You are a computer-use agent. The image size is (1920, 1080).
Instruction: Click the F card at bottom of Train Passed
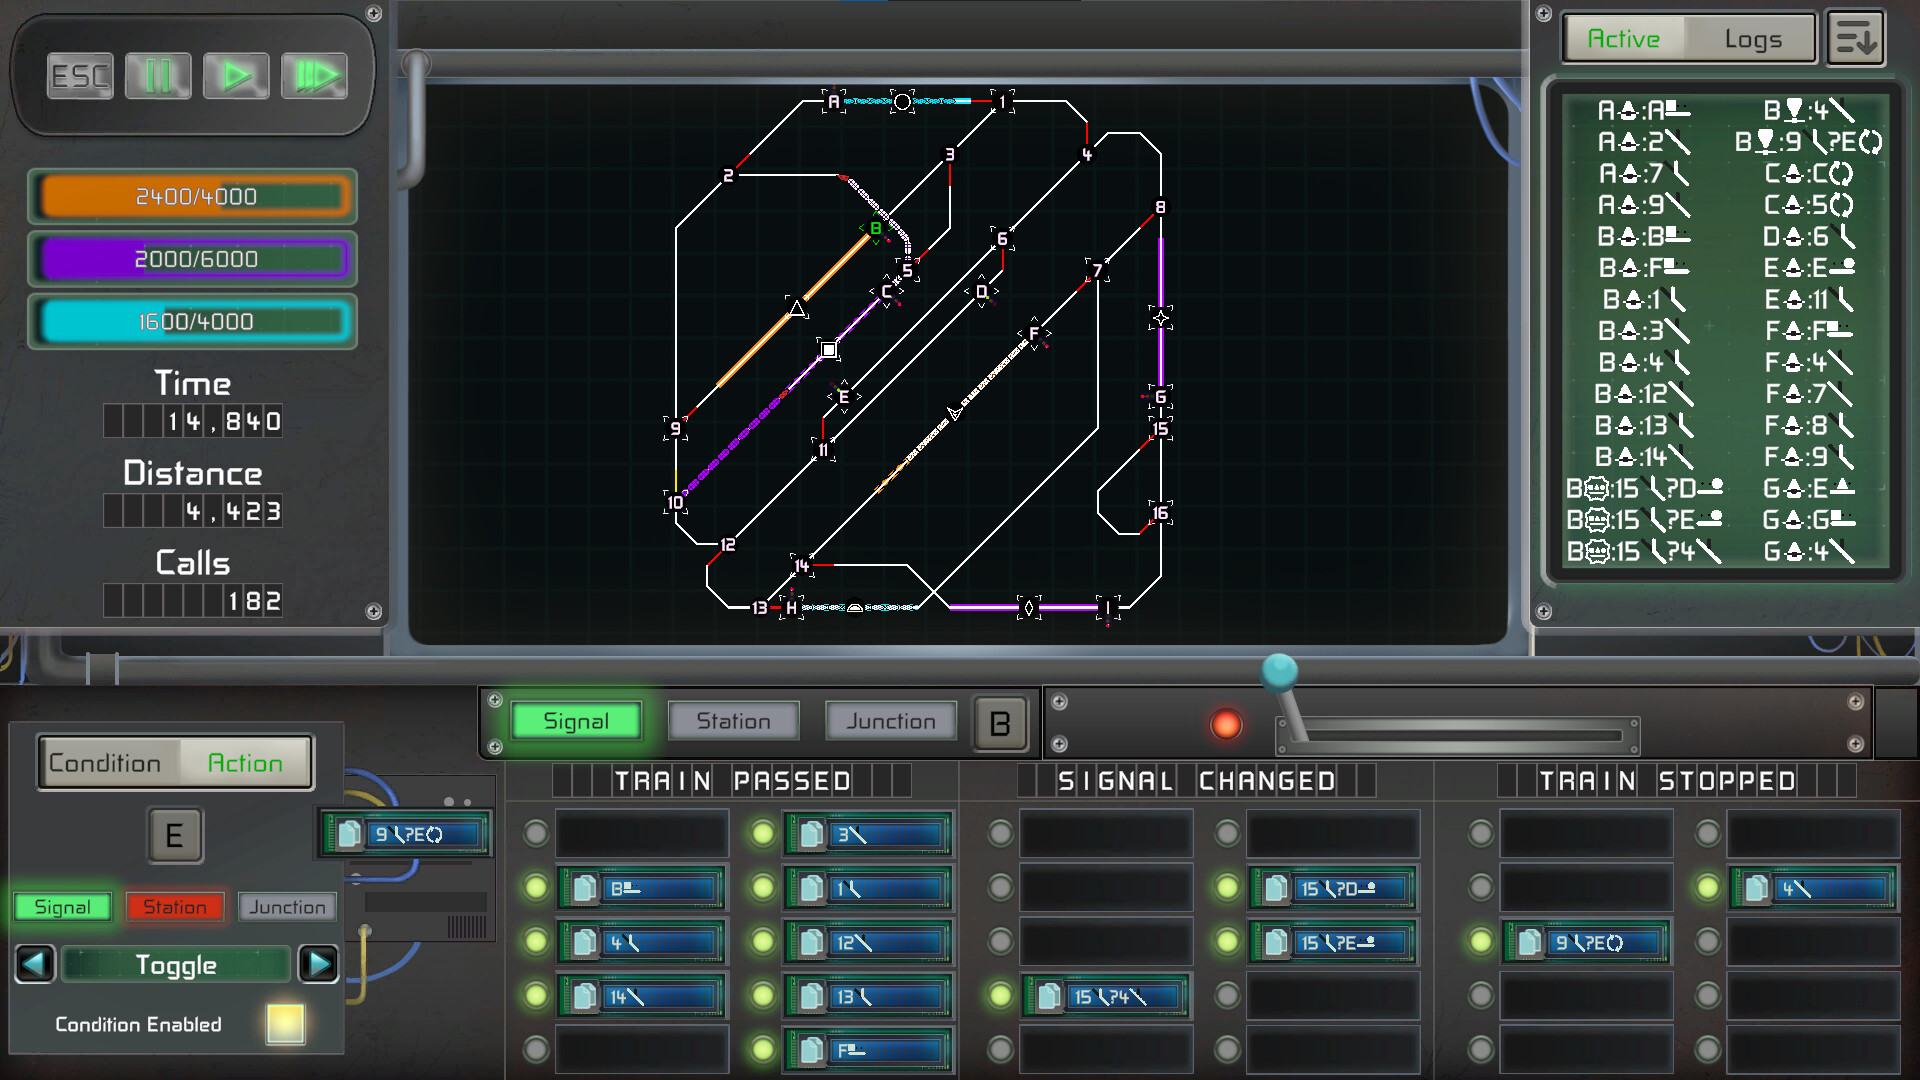click(x=867, y=1050)
